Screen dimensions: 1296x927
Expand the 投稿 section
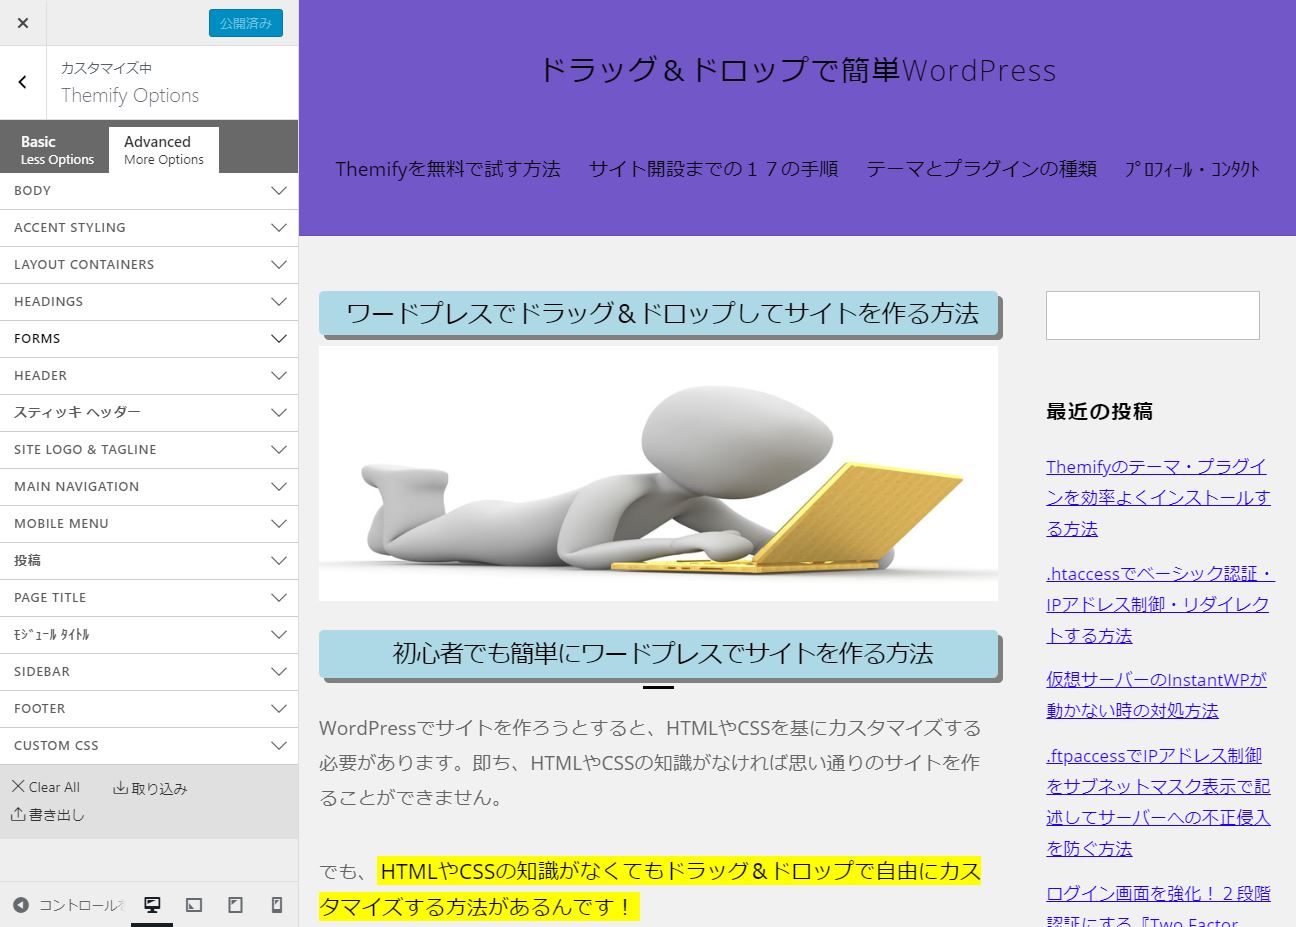[x=149, y=561]
